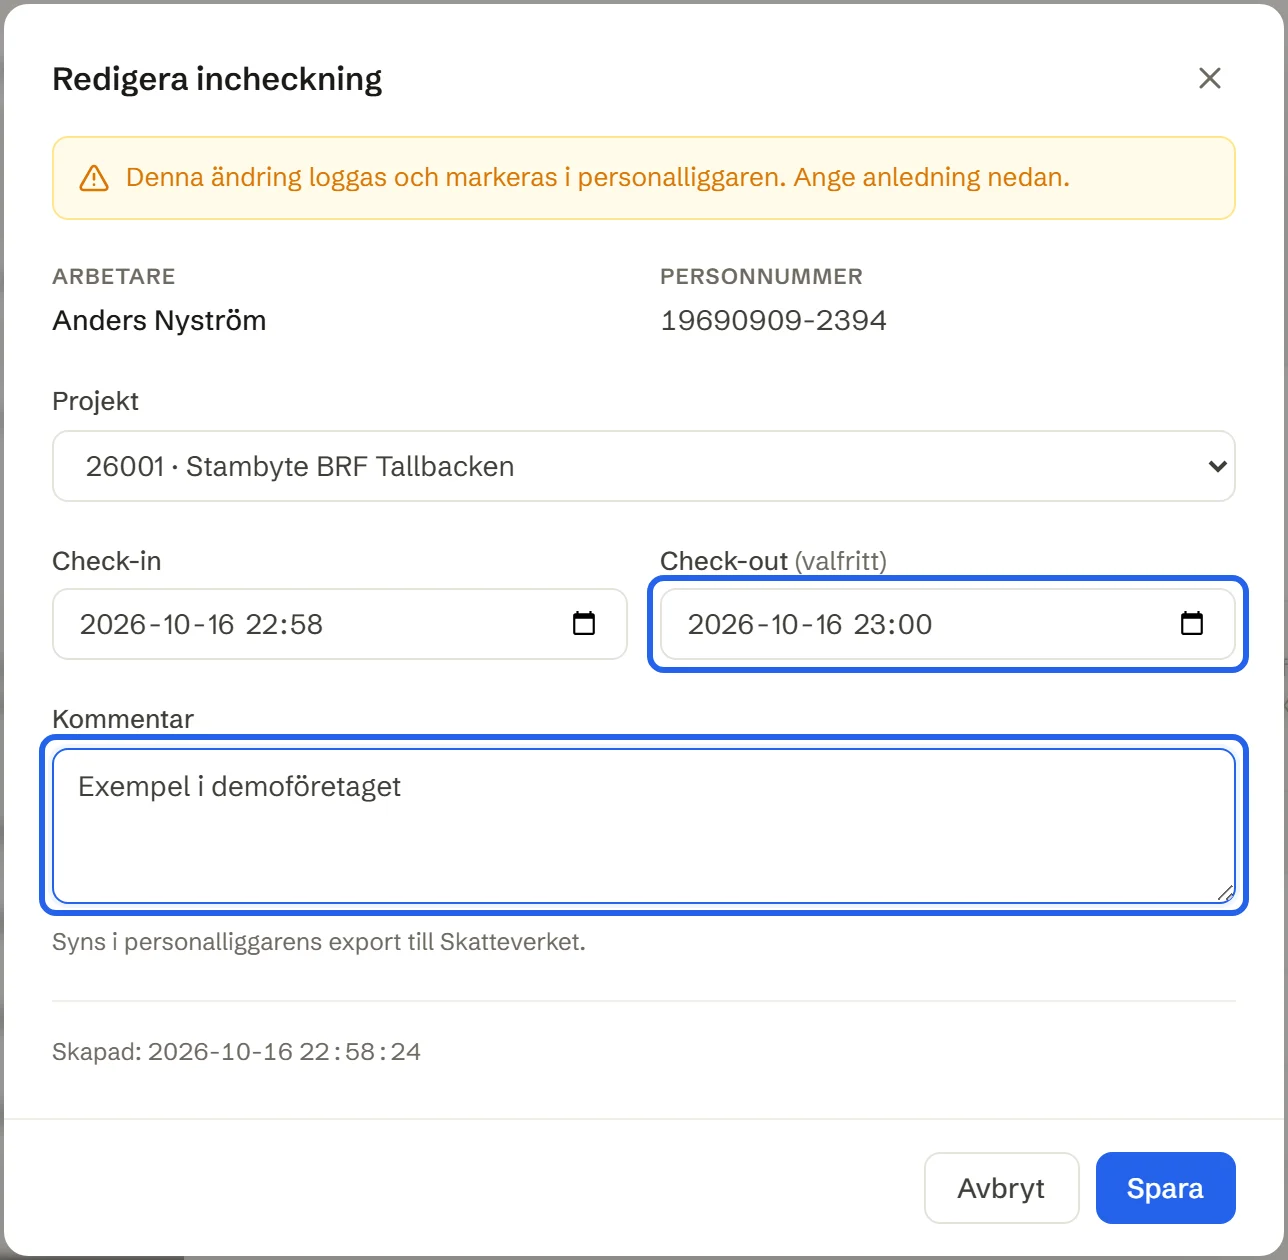Click the Redigera incheckning title
Viewport: 1288px width, 1260px height.
pyautogui.click(x=217, y=79)
